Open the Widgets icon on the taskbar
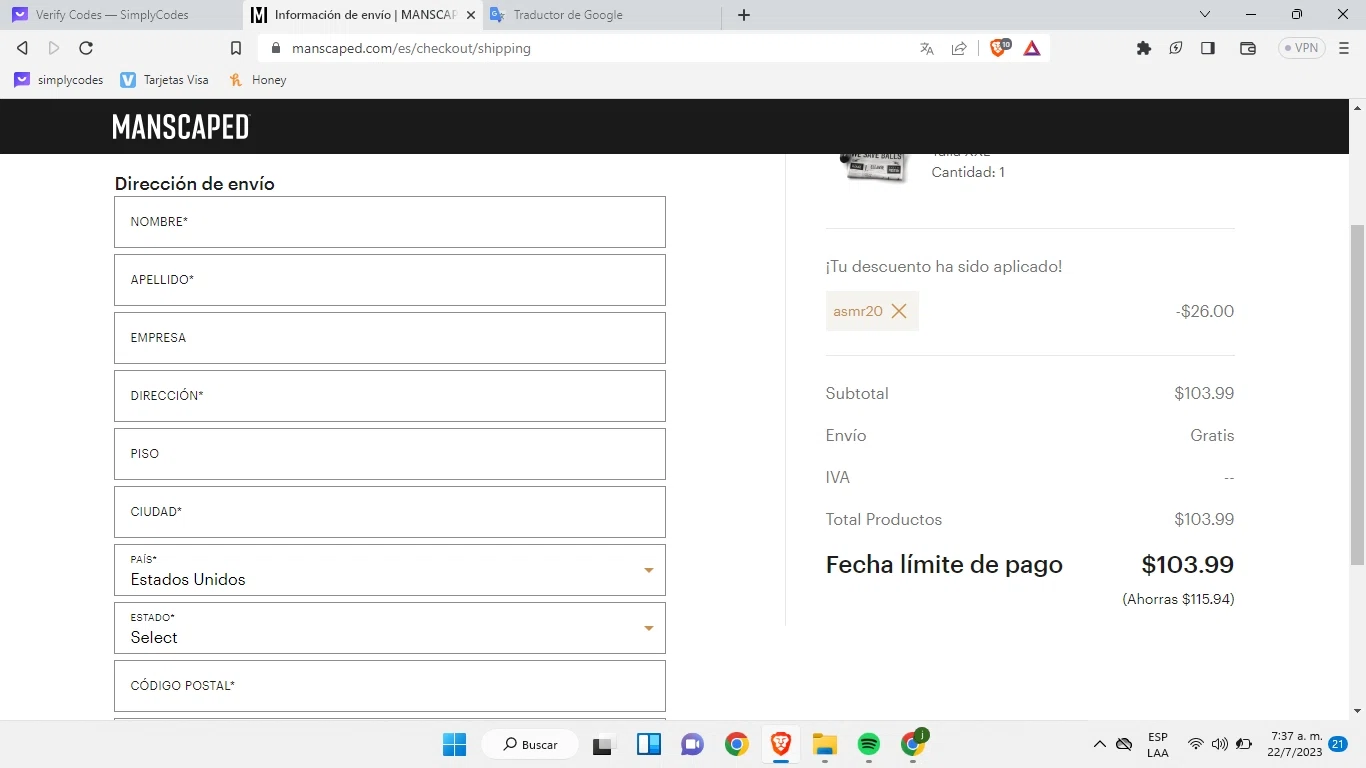 [x=649, y=744]
